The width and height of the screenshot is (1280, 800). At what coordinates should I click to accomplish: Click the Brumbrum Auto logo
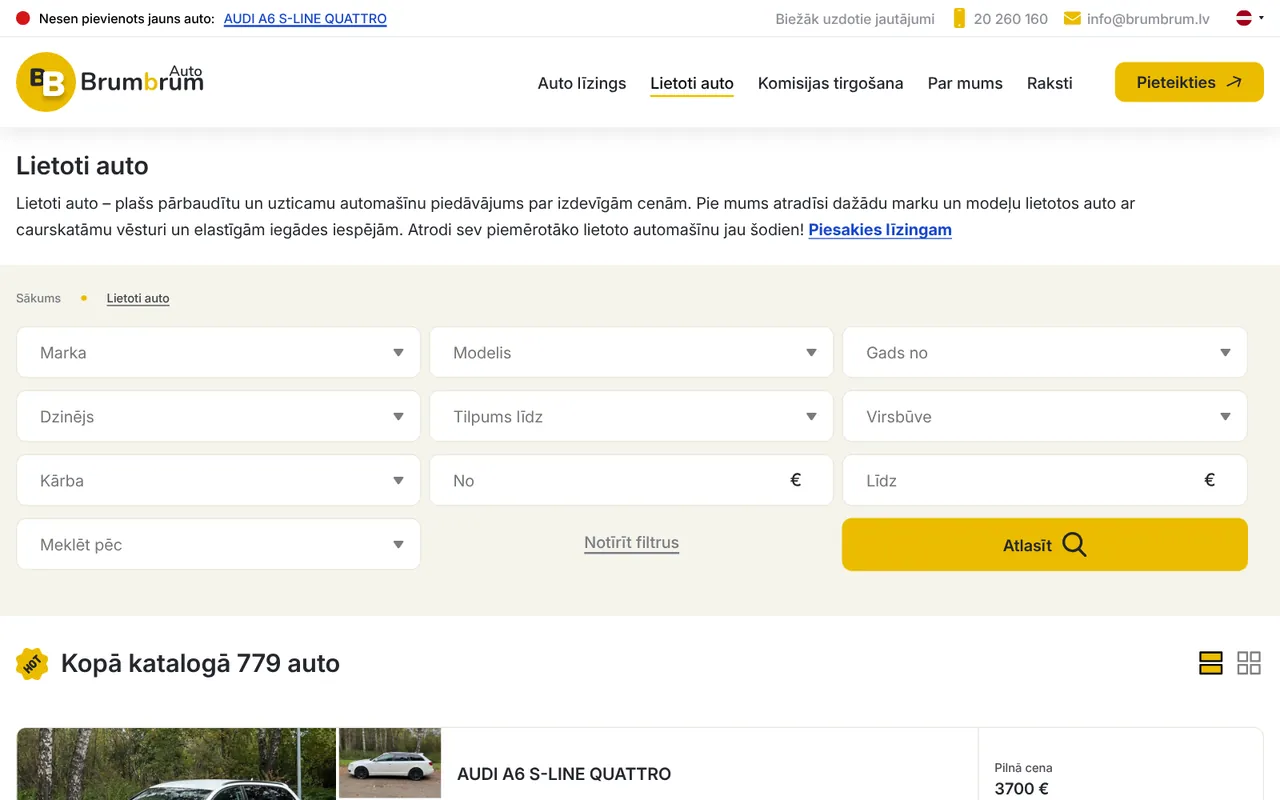pyautogui.click(x=110, y=82)
